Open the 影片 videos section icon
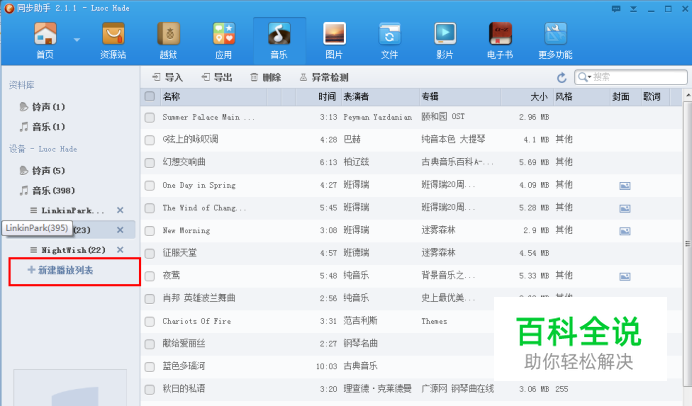The image size is (692, 406). [x=443, y=40]
